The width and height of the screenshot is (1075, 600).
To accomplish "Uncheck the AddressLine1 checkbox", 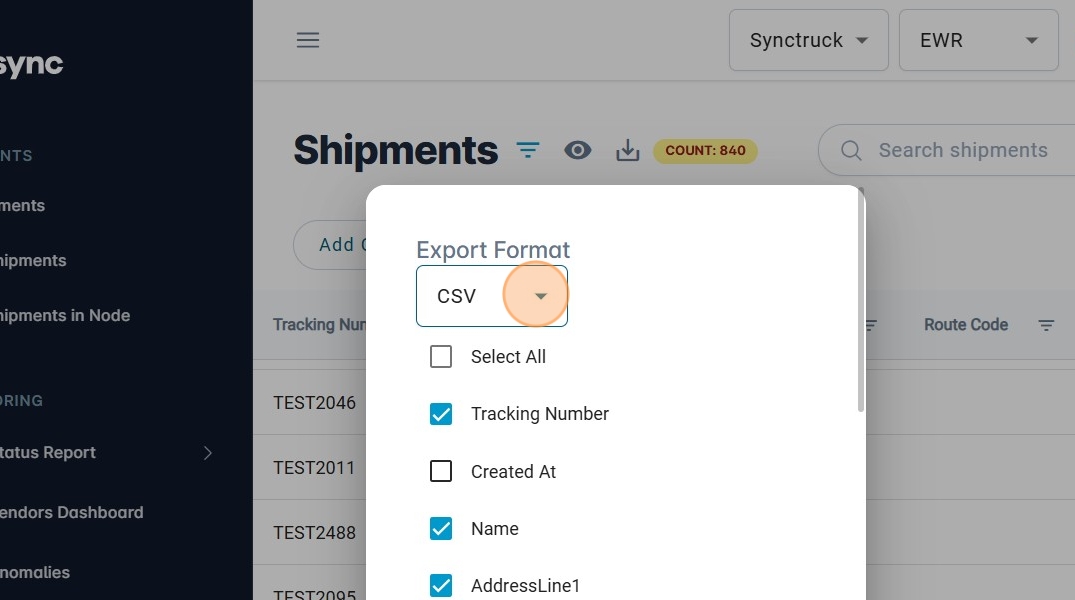I will (x=441, y=586).
